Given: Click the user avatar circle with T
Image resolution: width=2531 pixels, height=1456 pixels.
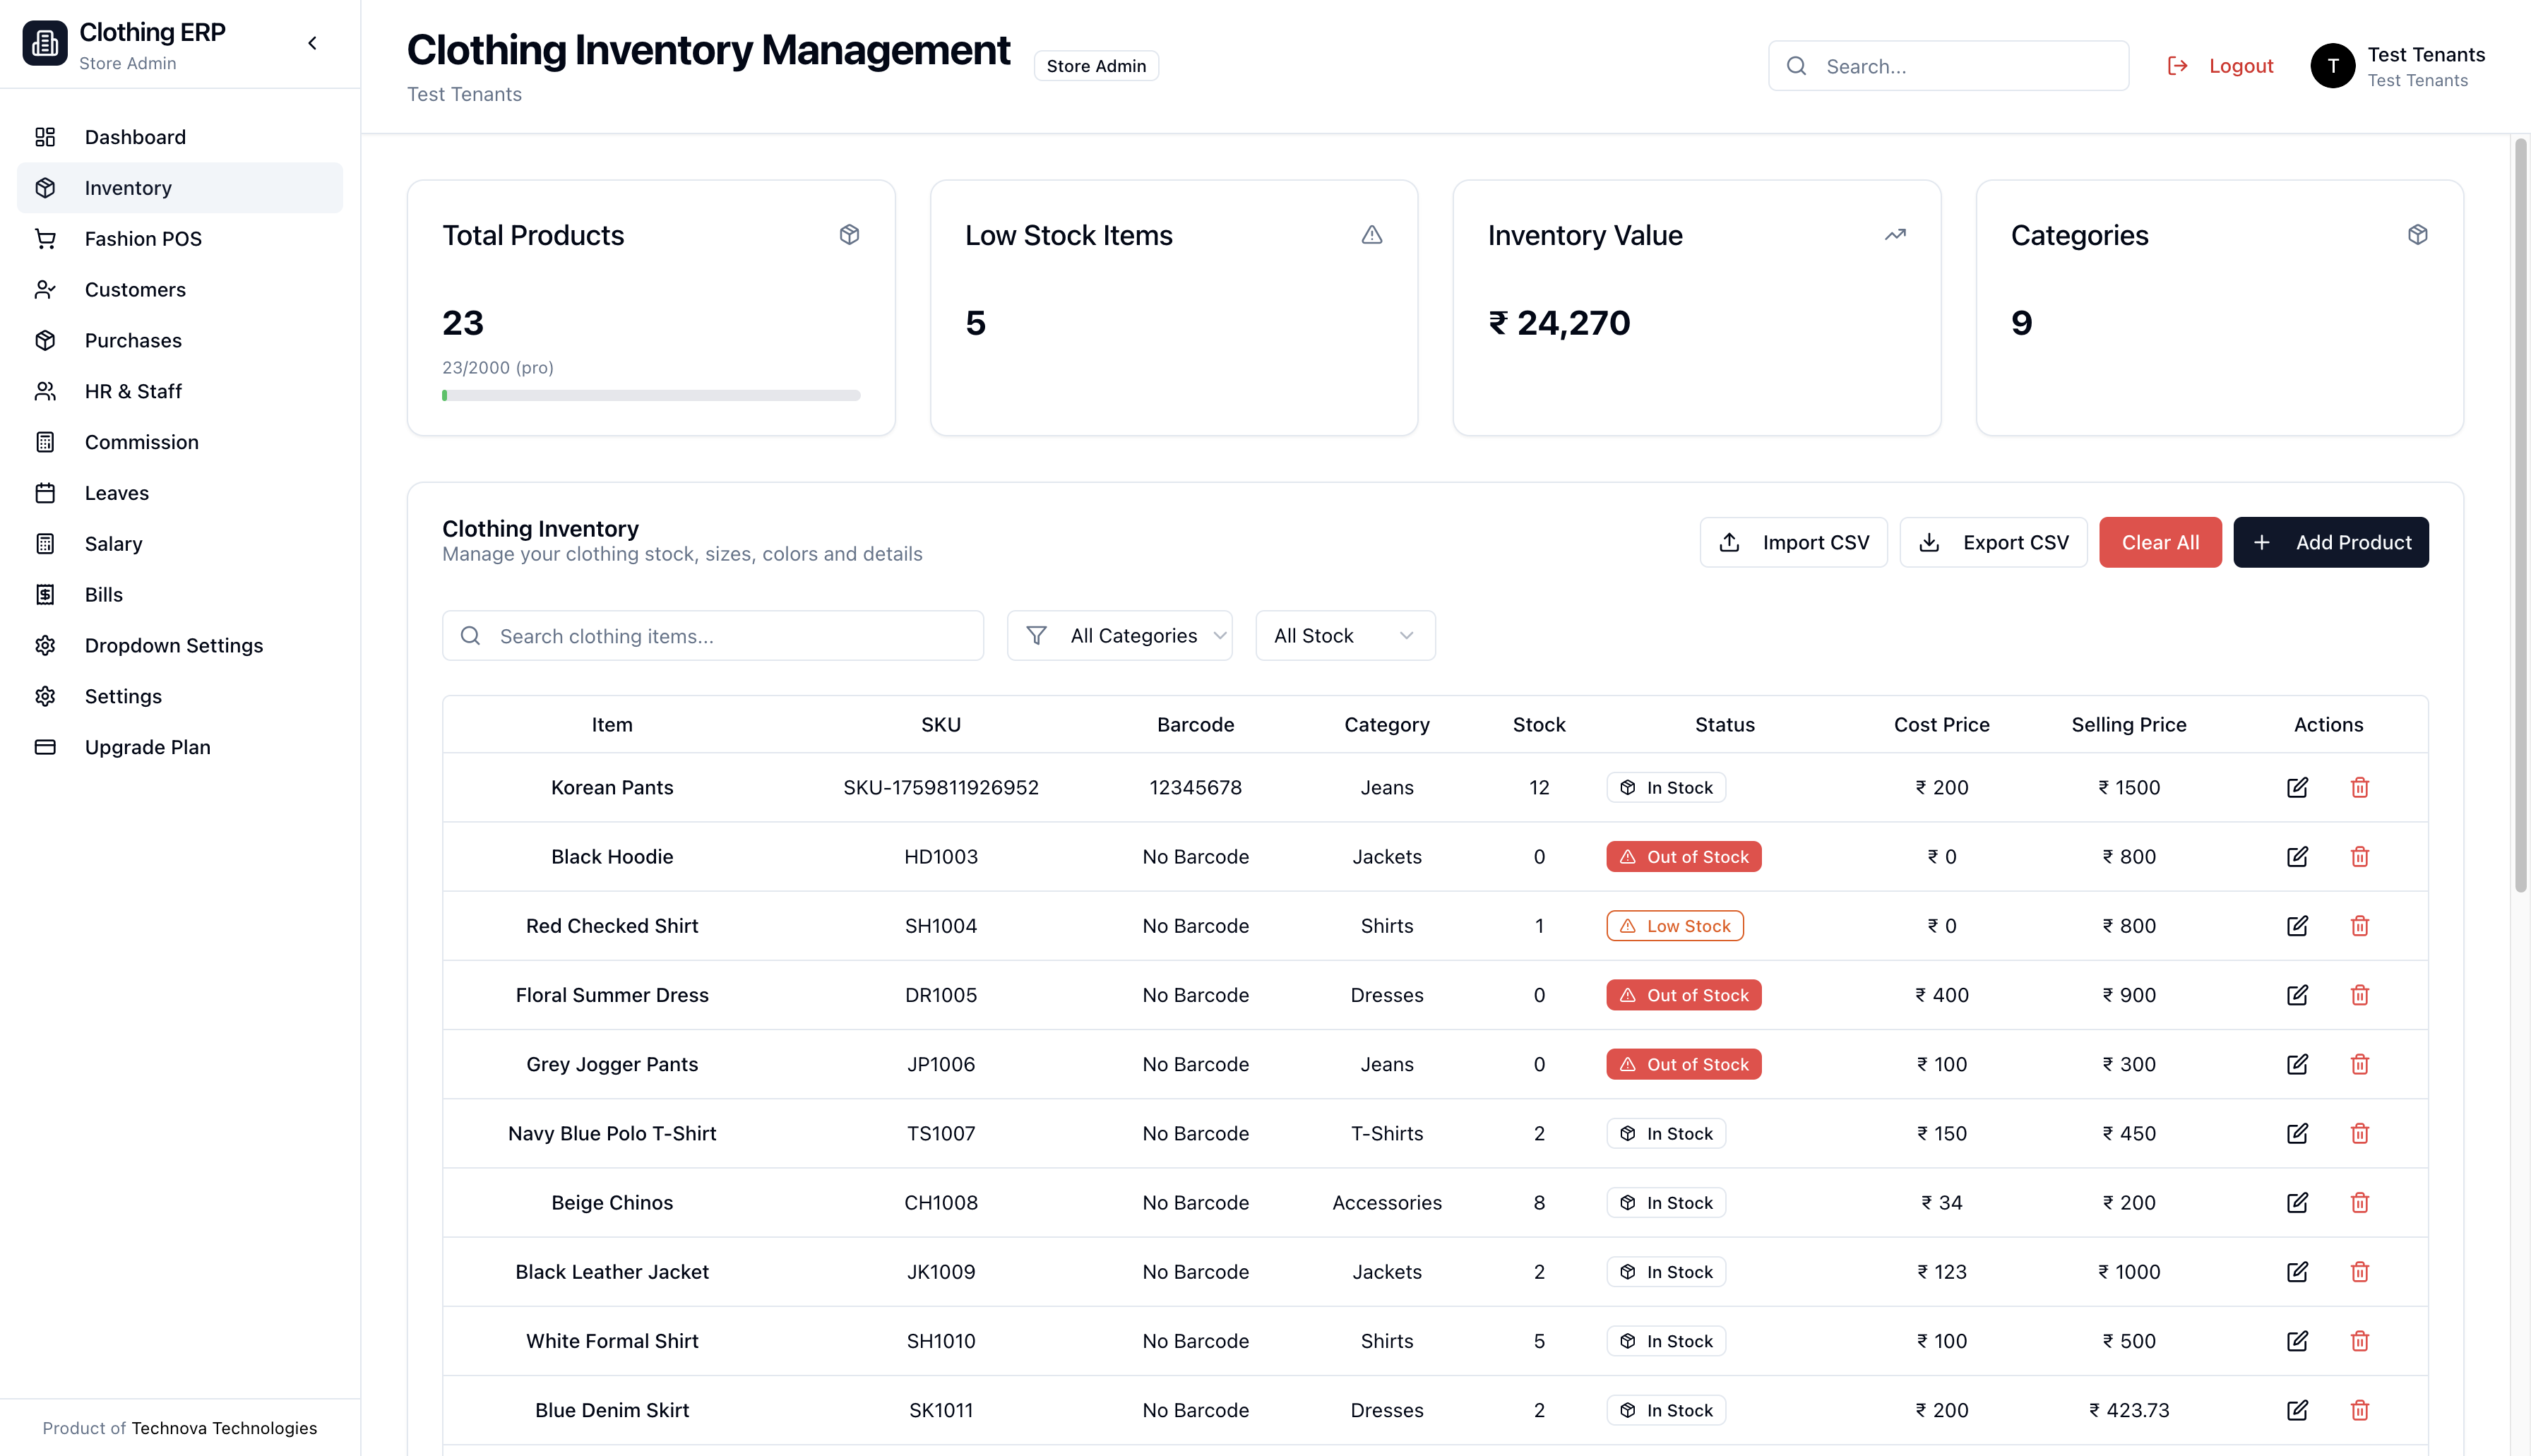Looking at the screenshot, I should (2332, 66).
